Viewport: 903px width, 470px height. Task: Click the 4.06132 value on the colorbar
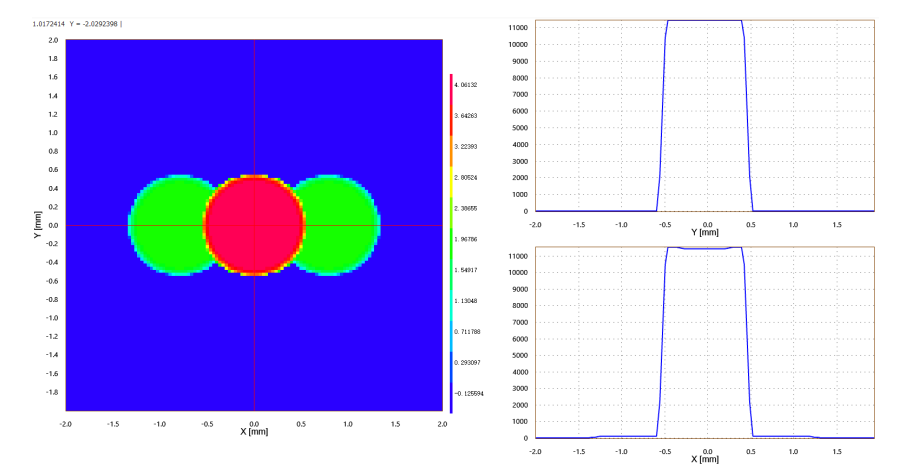coord(472,86)
